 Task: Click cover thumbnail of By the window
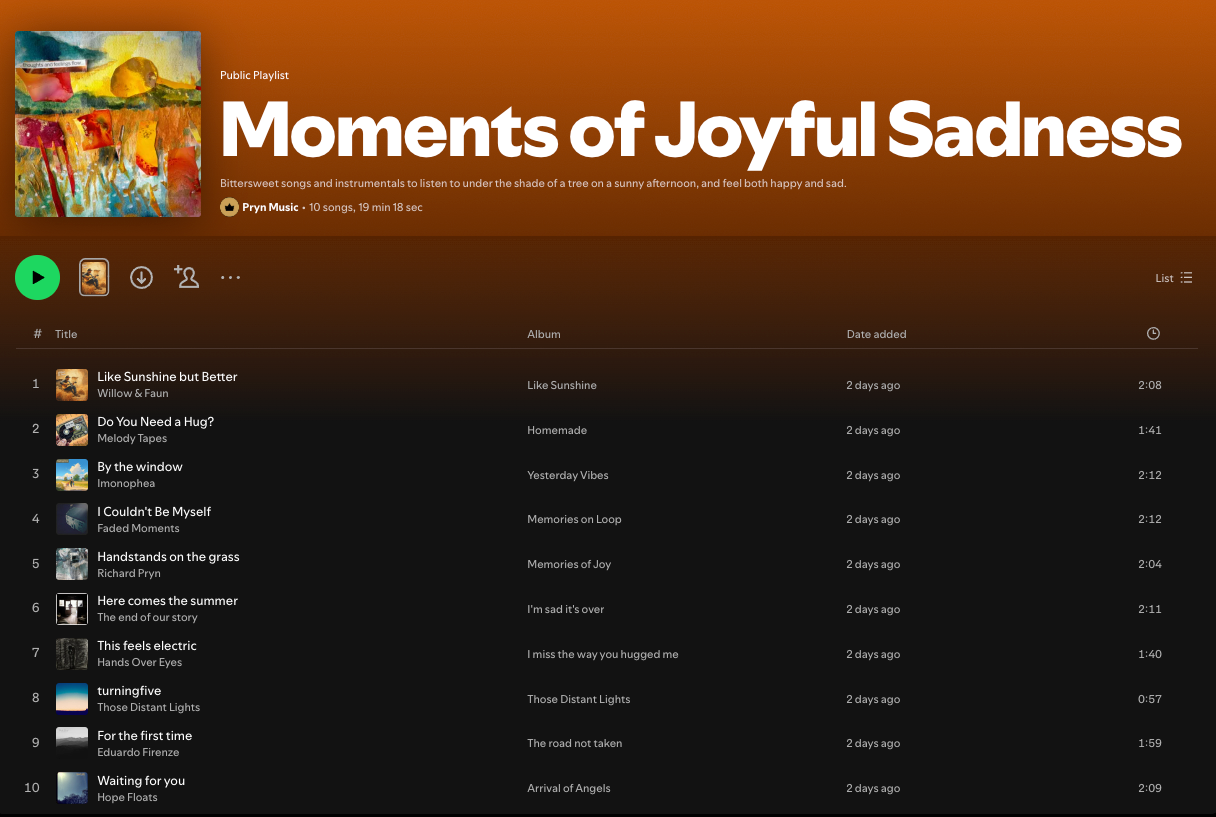pos(72,474)
